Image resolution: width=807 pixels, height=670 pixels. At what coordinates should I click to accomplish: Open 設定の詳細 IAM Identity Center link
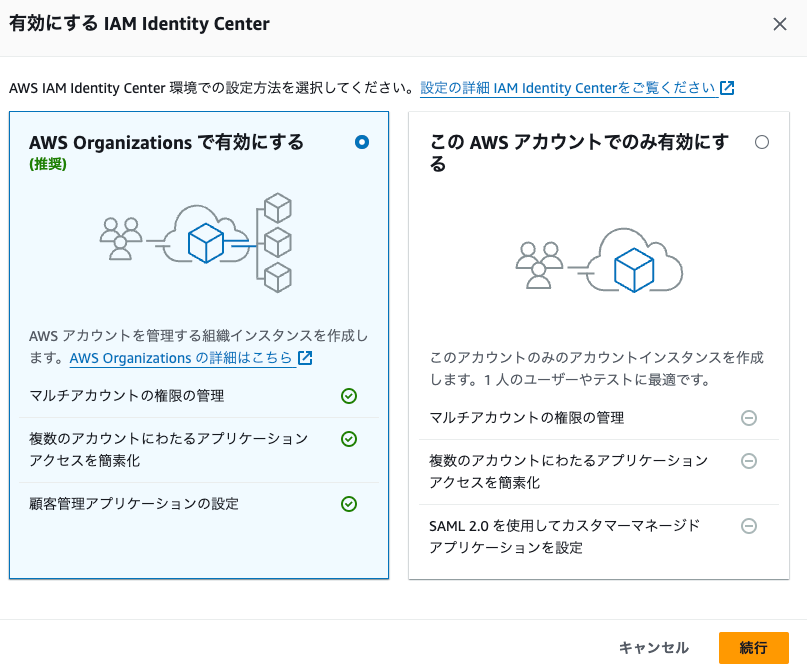click(568, 88)
